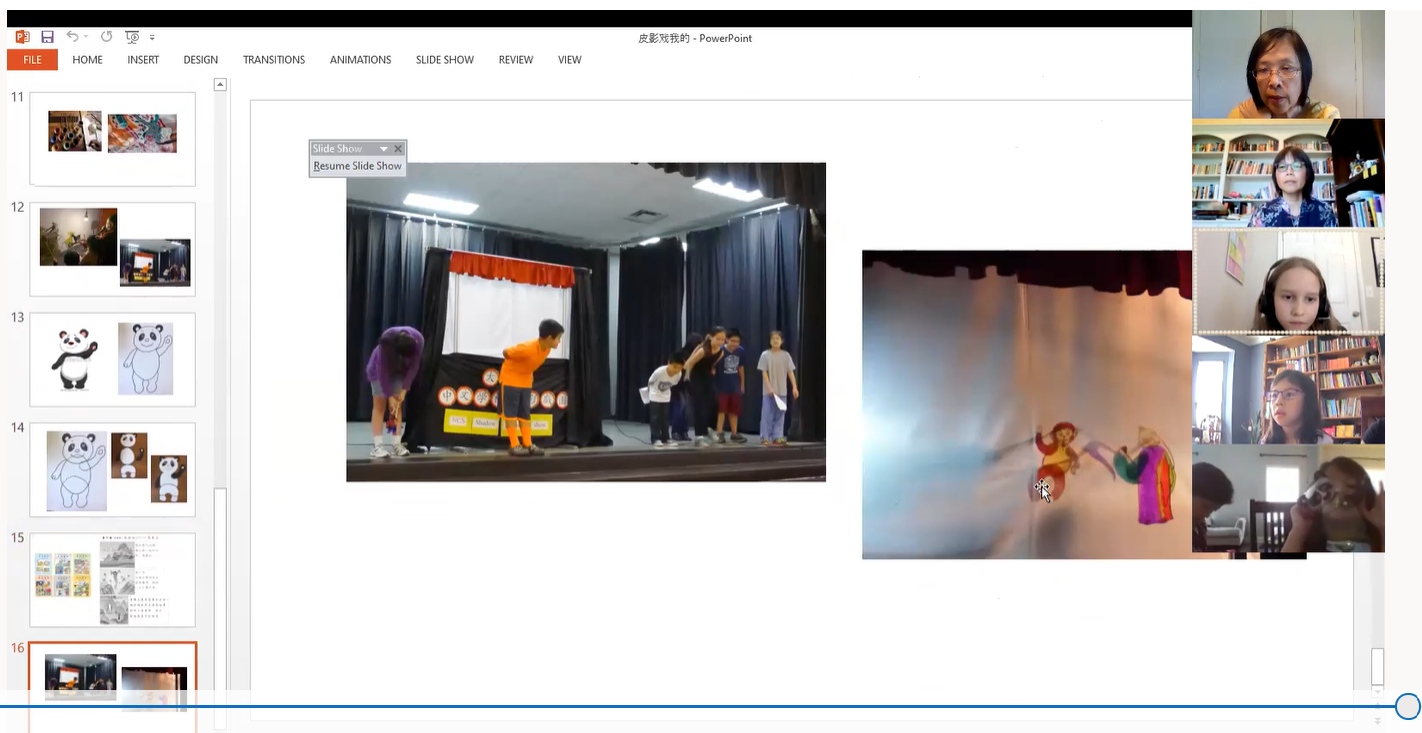
Task: Click the stage performance photo on slide
Action: click(x=585, y=321)
